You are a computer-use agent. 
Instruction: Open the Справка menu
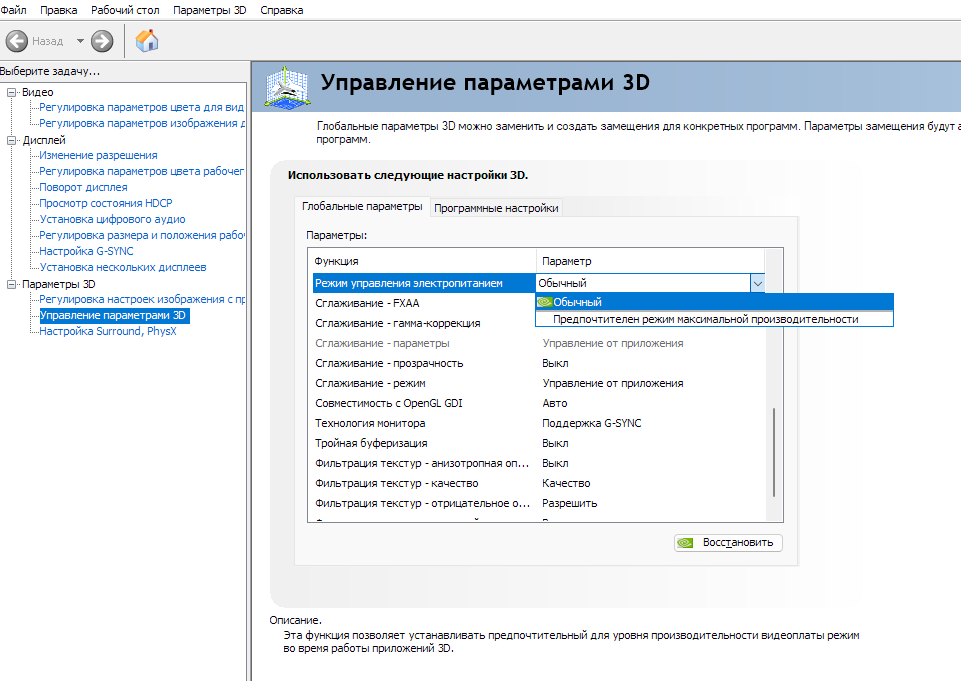pyautogui.click(x=282, y=9)
